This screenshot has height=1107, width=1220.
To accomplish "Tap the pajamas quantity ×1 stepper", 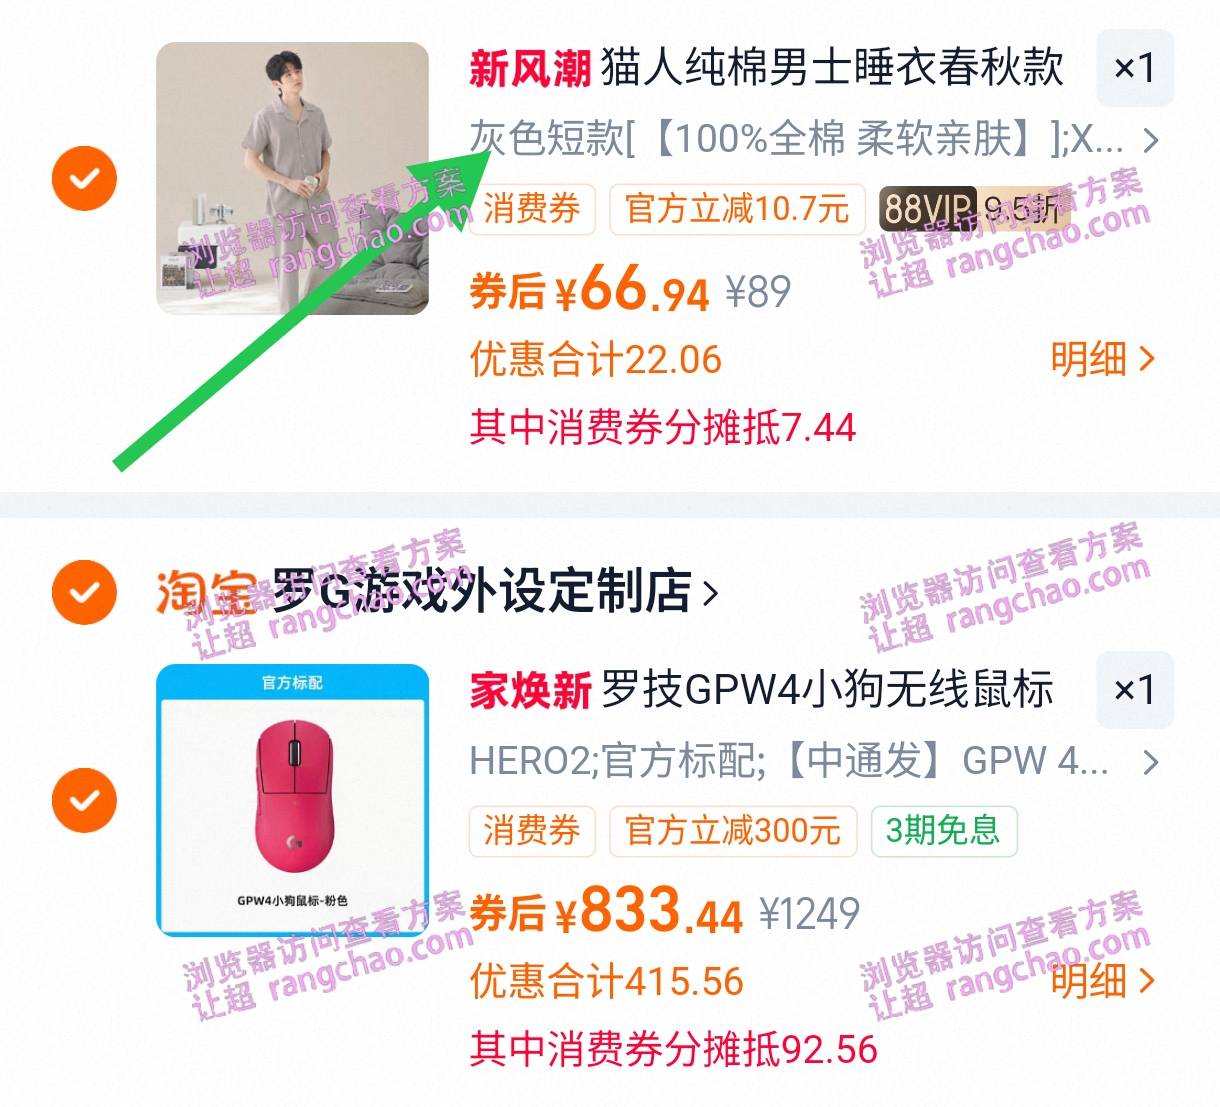I will click(x=1135, y=68).
